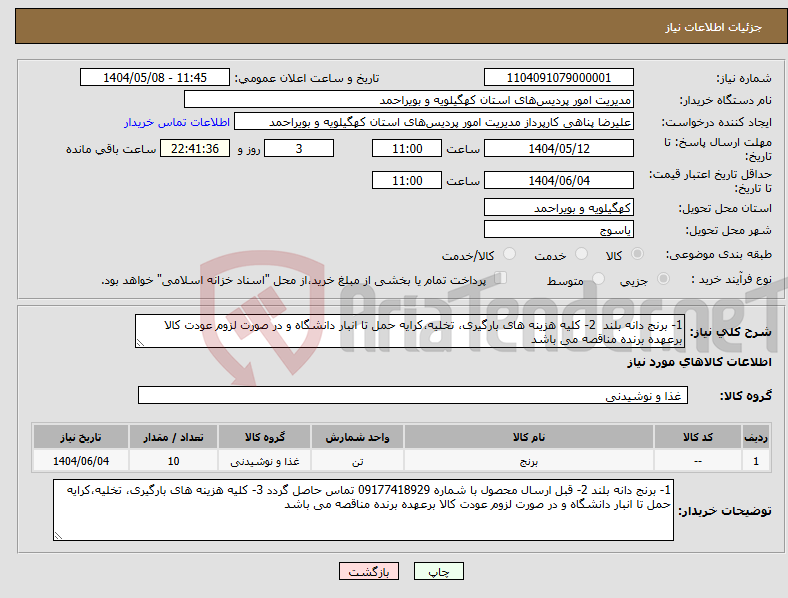Select the کالا radio button
The image size is (788, 598).
click(637, 254)
